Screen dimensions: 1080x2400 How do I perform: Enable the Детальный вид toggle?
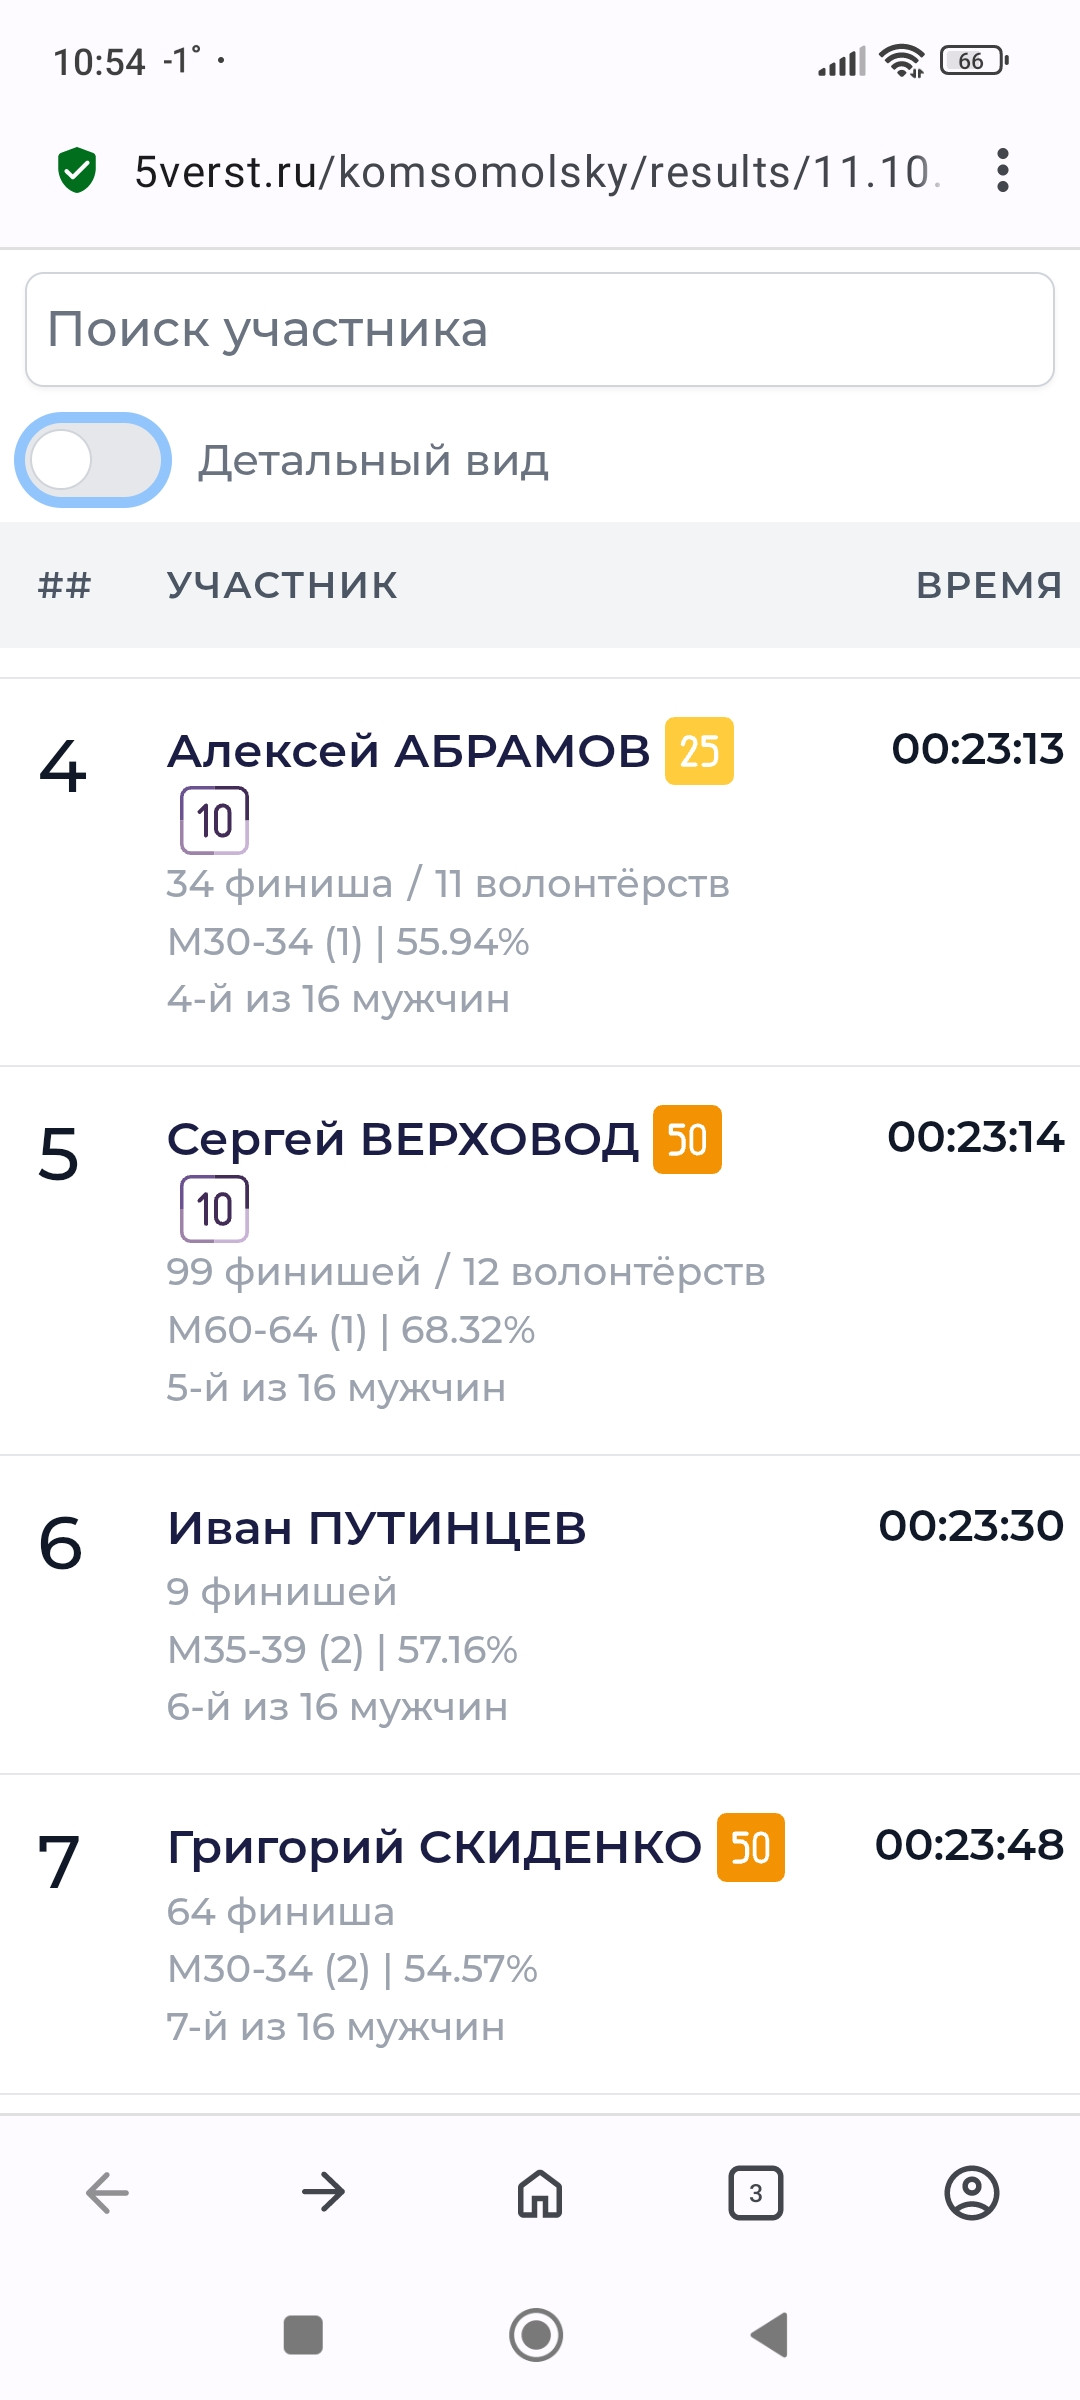(x=93, y=460)
